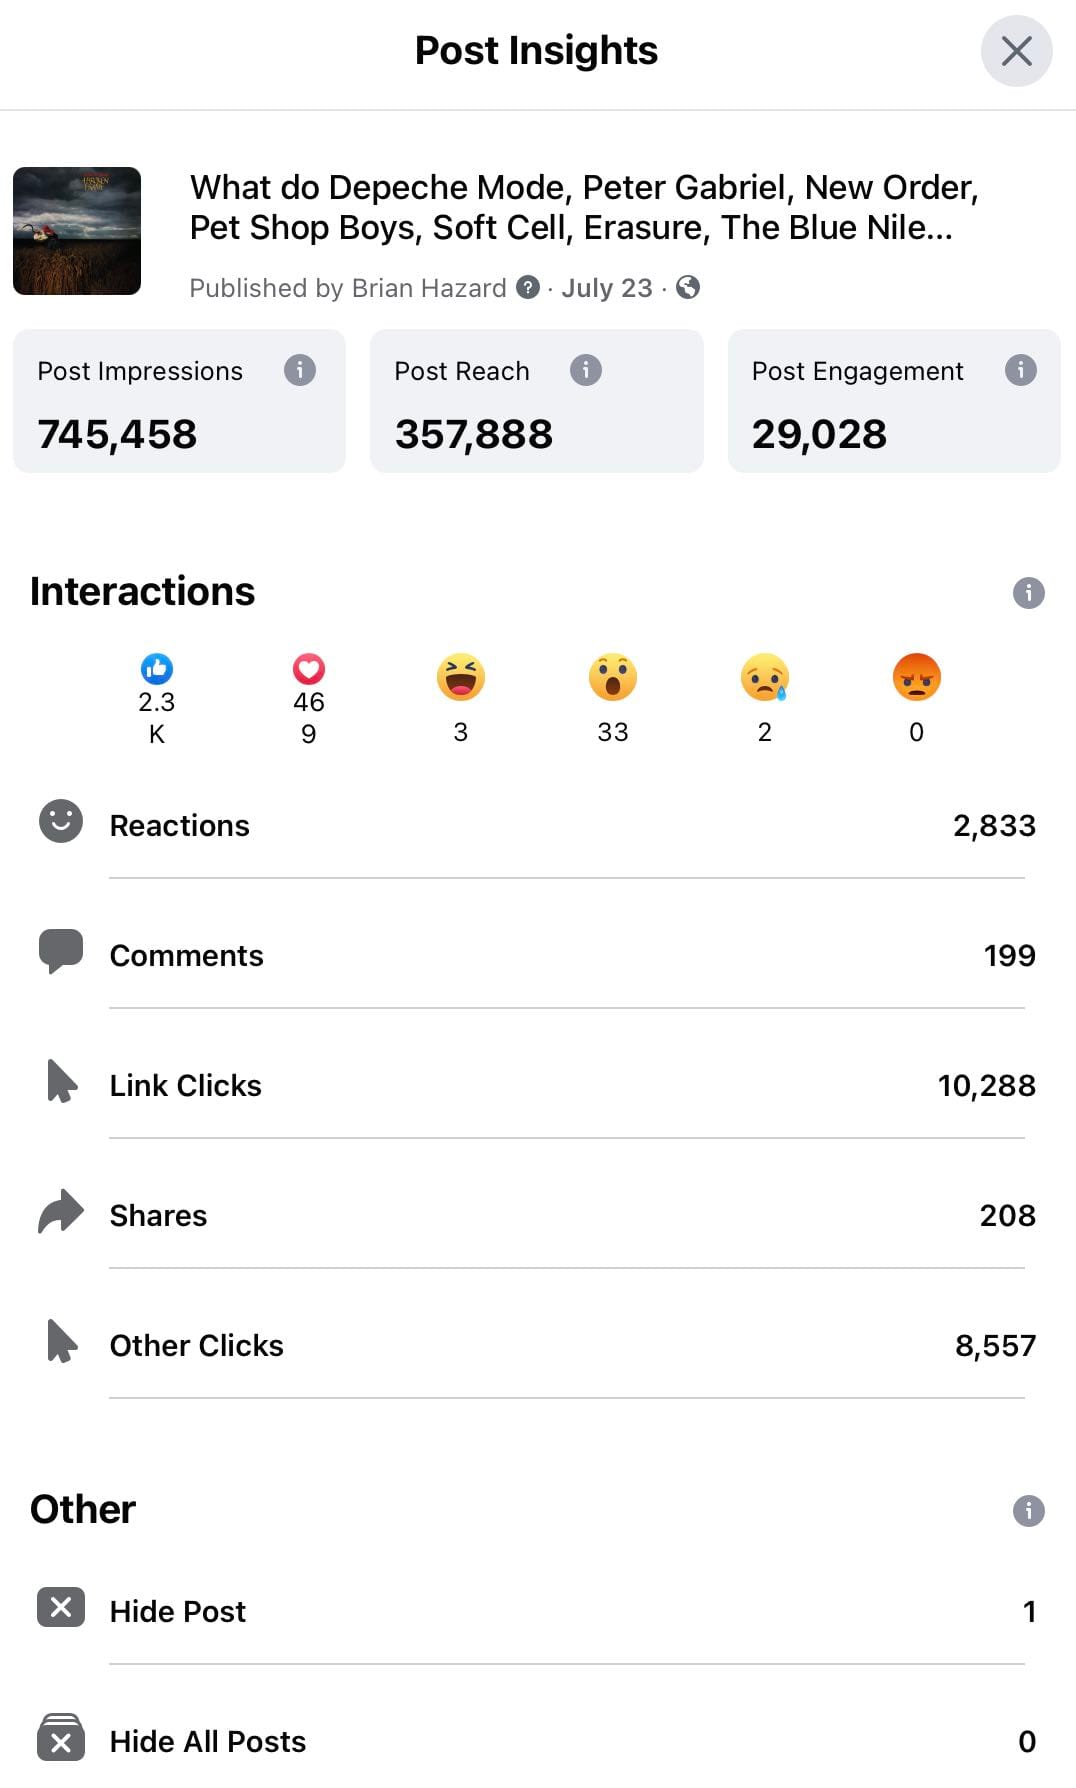Open the post album cover thumbnail

(x=77, y=231)
